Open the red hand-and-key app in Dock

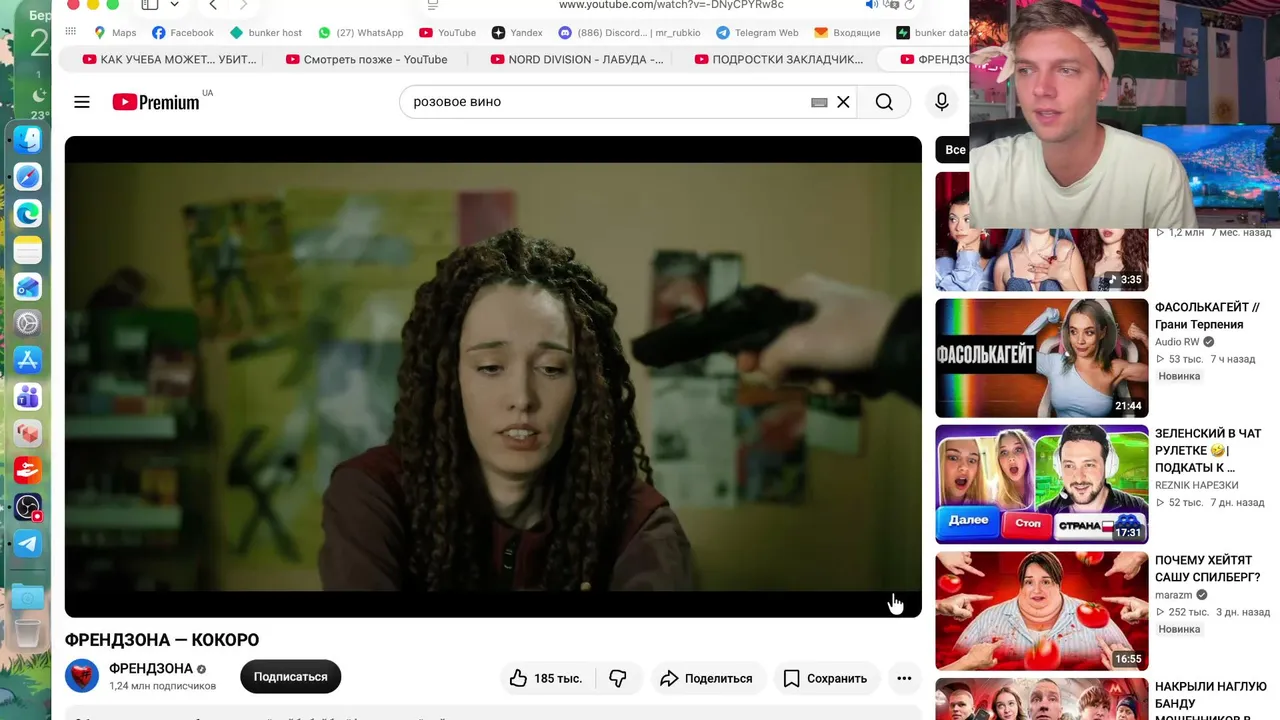[x=28, y=470]
